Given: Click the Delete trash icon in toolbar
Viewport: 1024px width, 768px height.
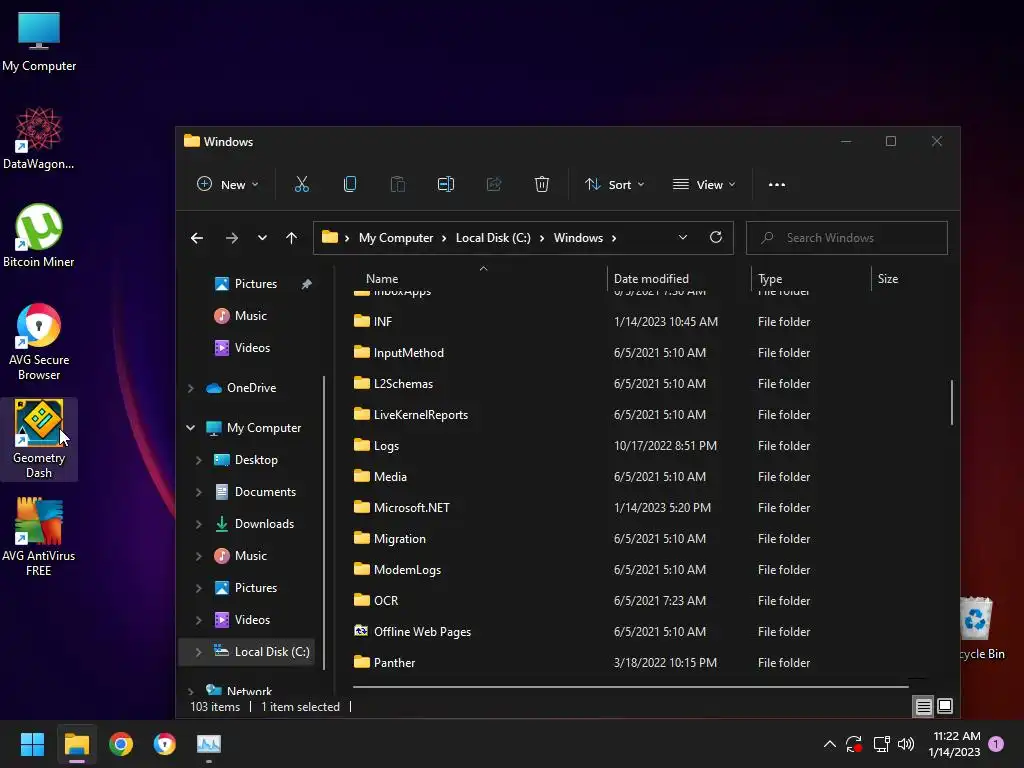Looking at the screenshot, I should pyautogui.click(x=541, y=184).
